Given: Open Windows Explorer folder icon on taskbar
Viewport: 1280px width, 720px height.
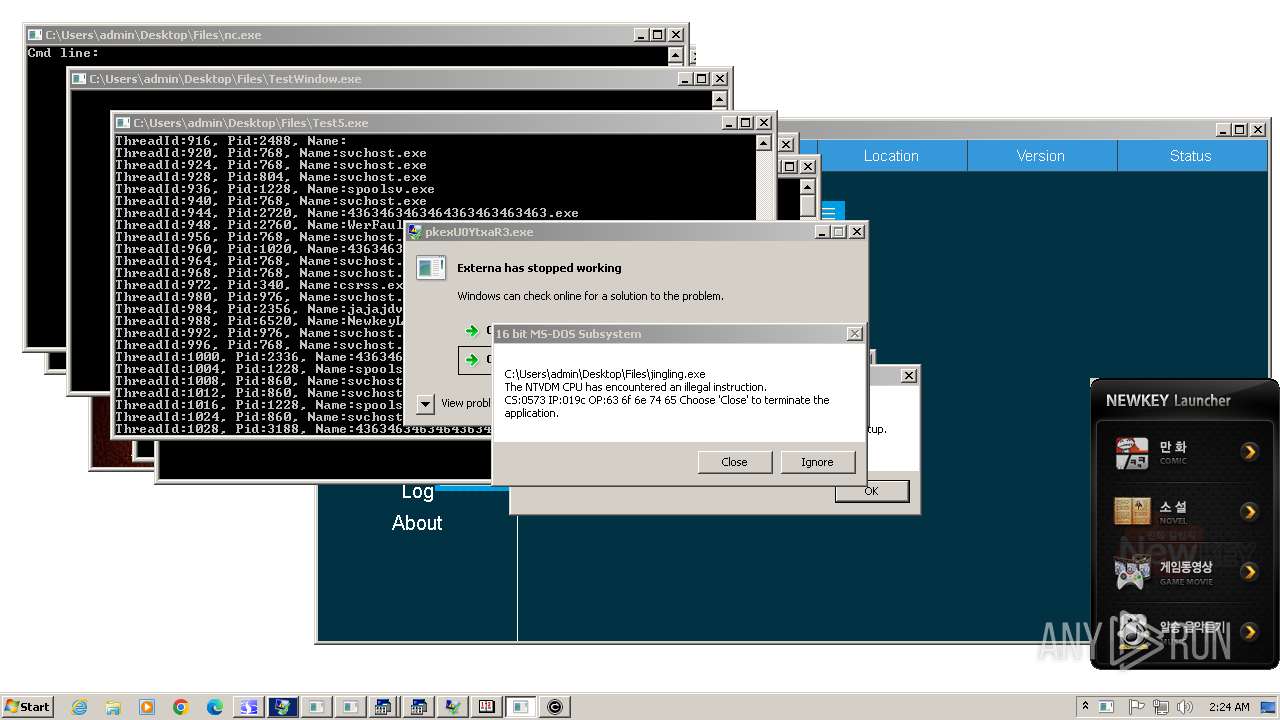Looking at the screenshot, I should coord(114,707).
